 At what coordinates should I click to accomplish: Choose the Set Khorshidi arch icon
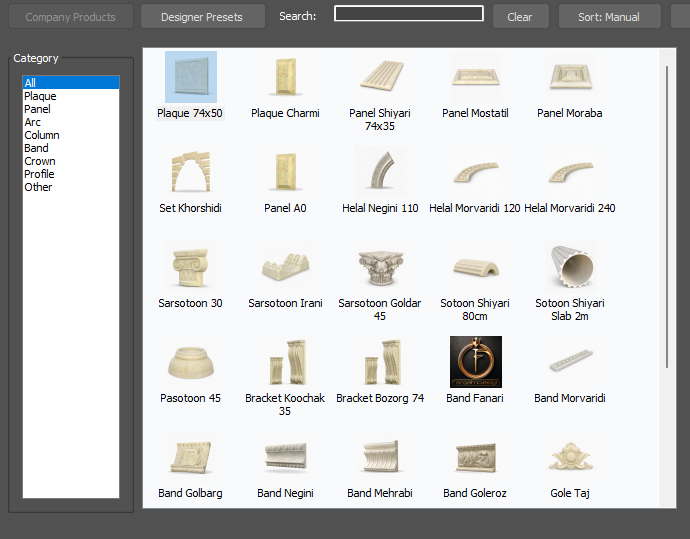191,172
